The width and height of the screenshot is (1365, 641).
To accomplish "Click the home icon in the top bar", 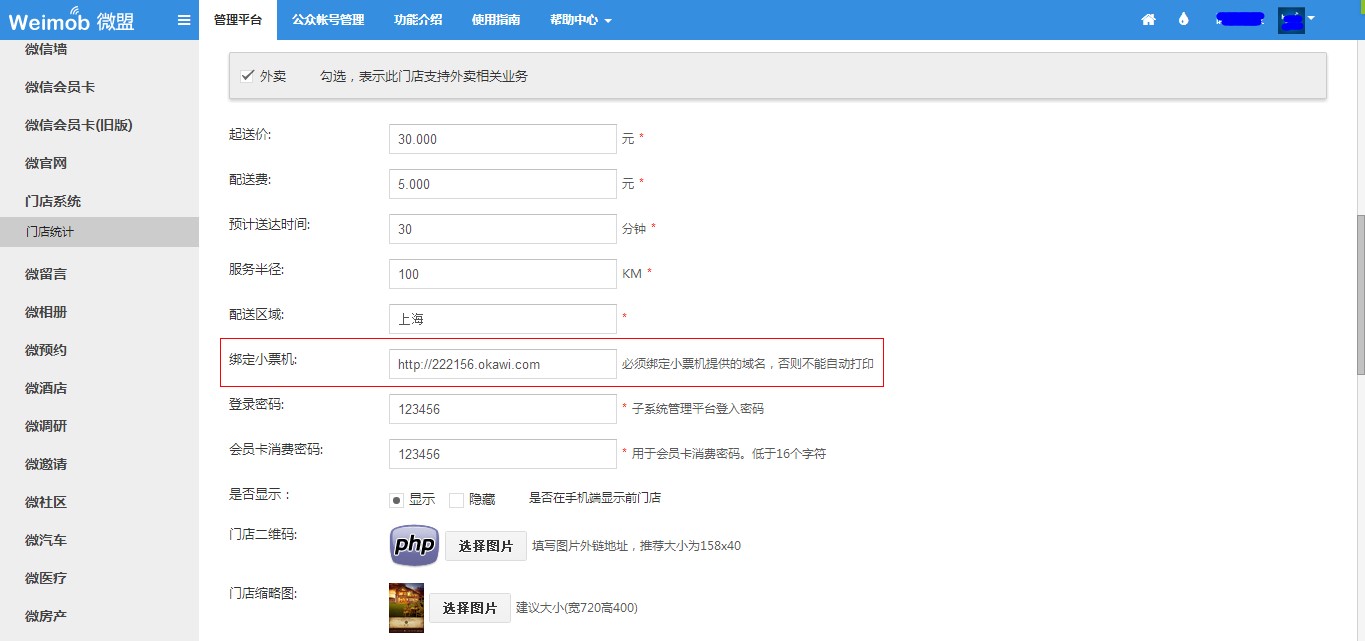I will tap(1148, 20).
